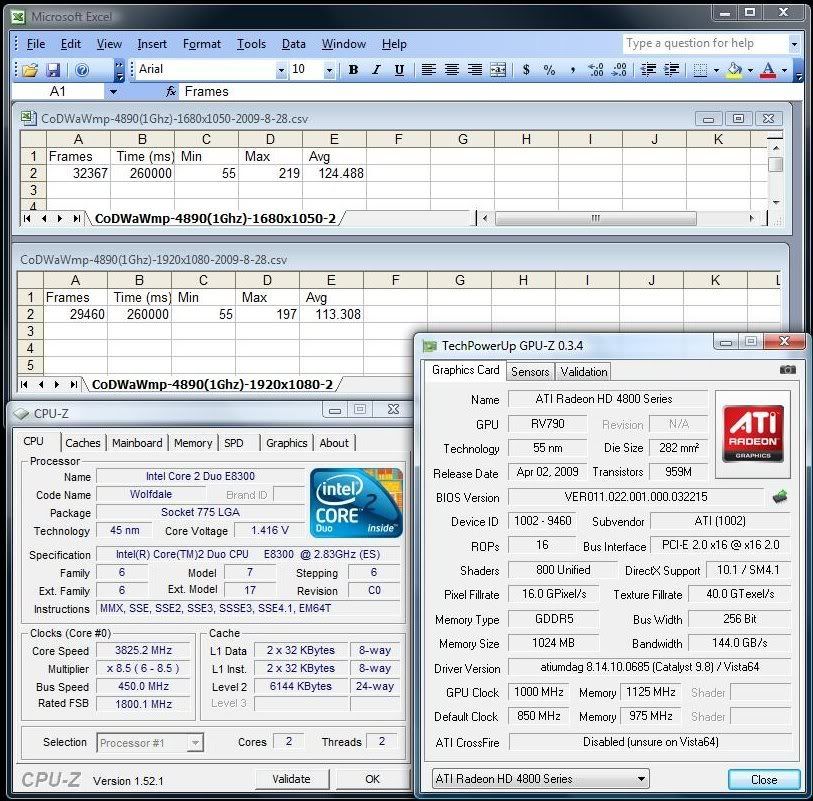Open the Name Box dropdown arrow
Viewport: 813px width, 801px height.
(113, 92)
